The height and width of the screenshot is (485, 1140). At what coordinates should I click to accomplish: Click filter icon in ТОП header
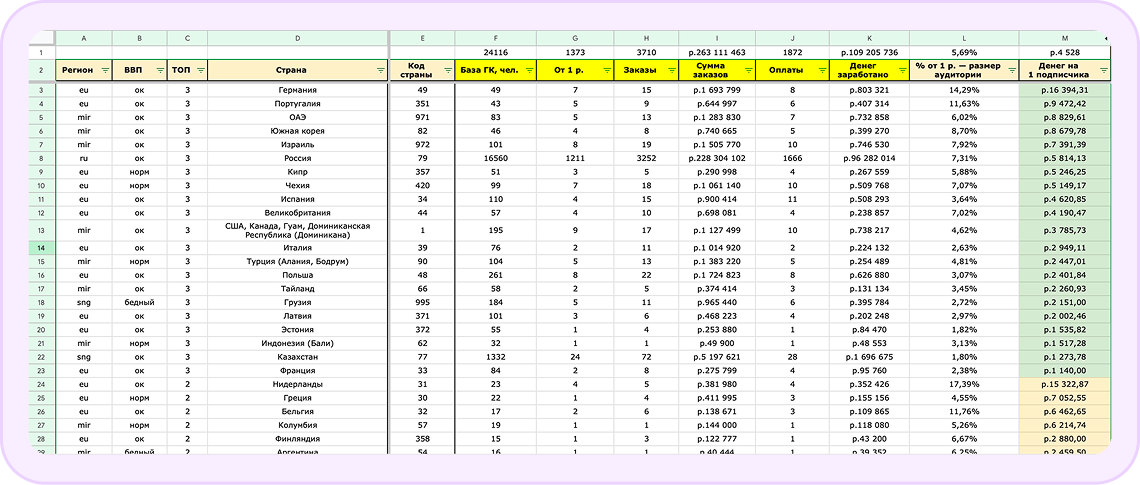(x=200, y=71)
